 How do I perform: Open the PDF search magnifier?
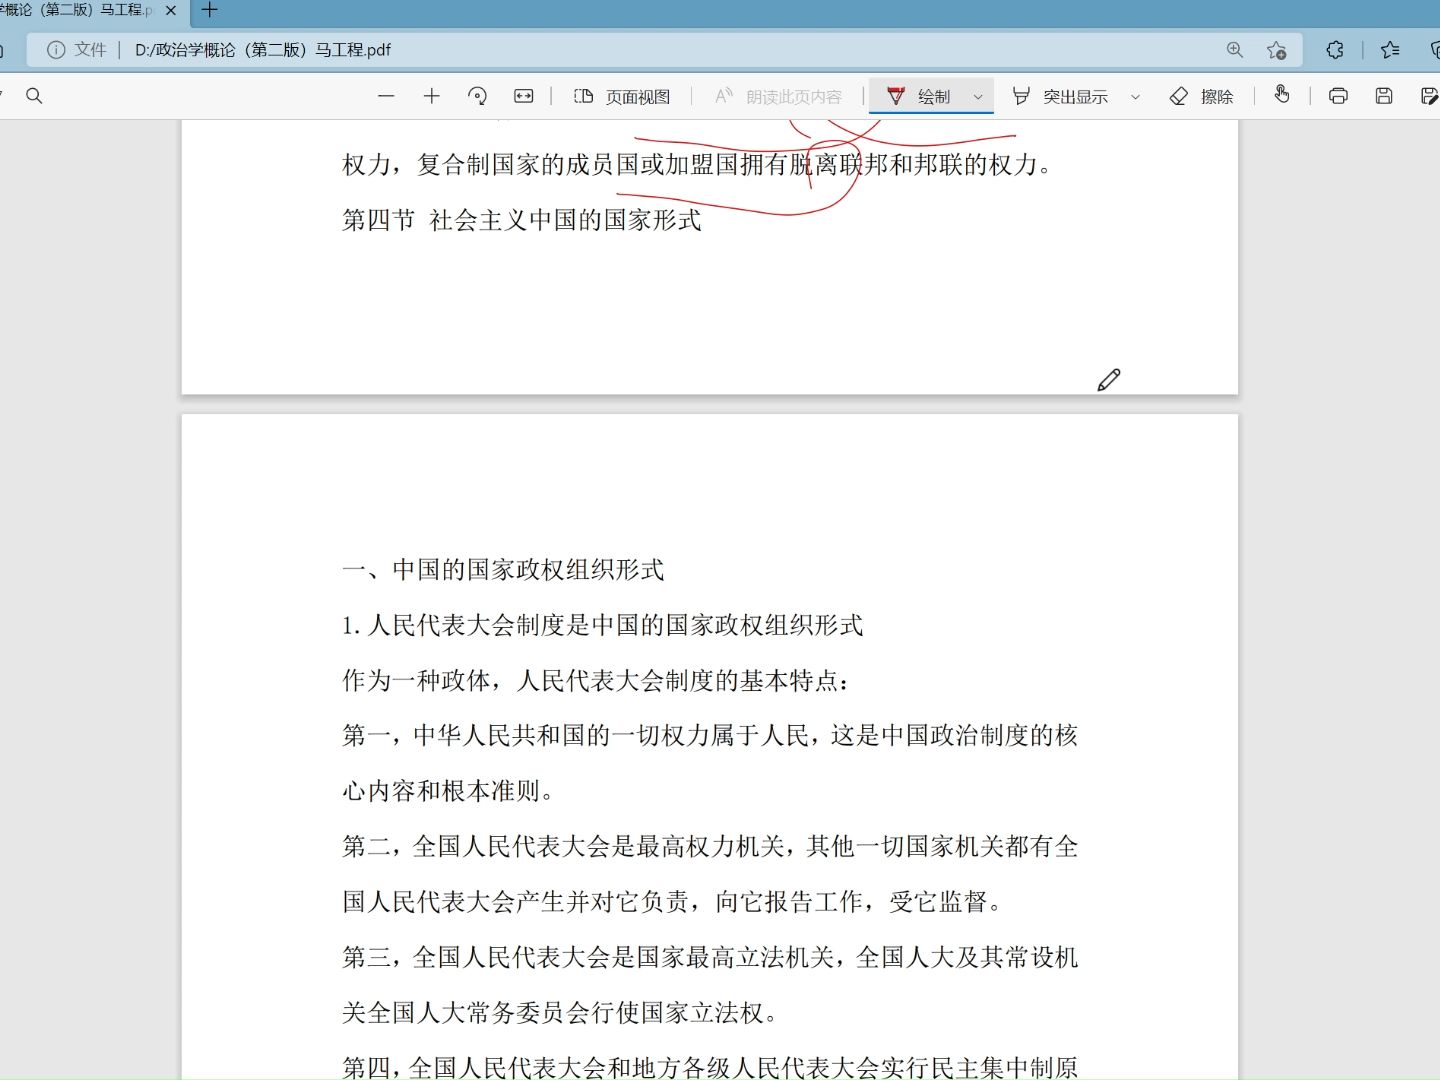point(34,96)
